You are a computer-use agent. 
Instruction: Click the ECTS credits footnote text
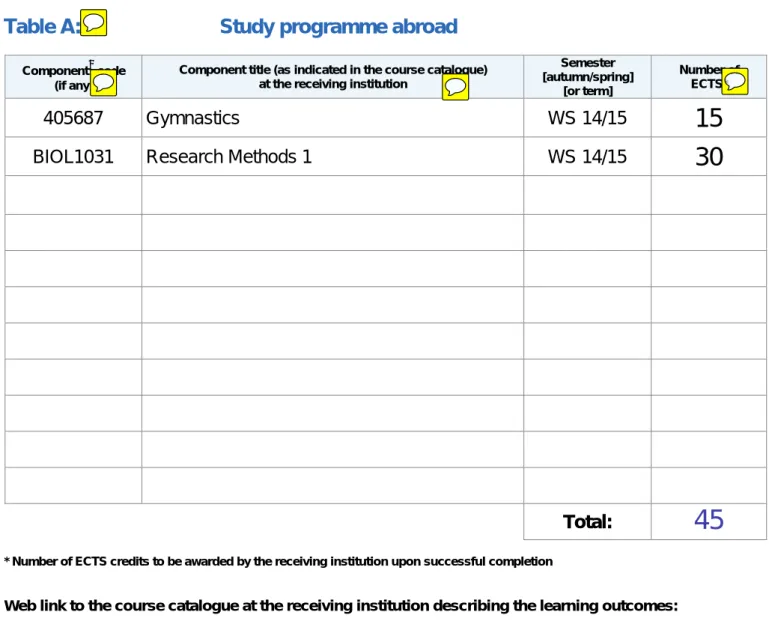[278, 561]
